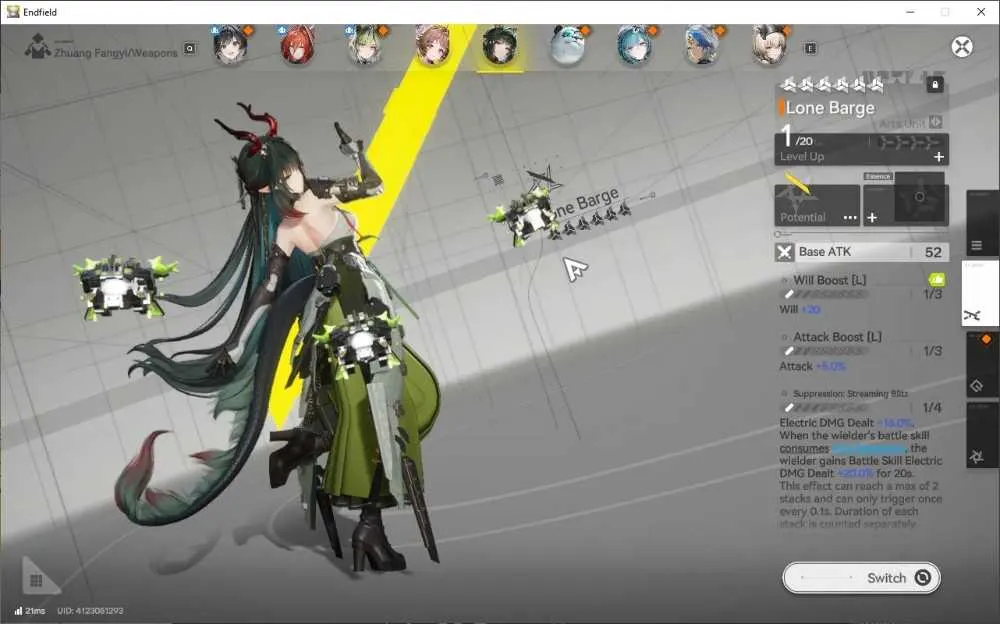Click the Switch weapon button
Image resolution: width=1000 pixels, height=624 pixels.
(x=862, y=578)
